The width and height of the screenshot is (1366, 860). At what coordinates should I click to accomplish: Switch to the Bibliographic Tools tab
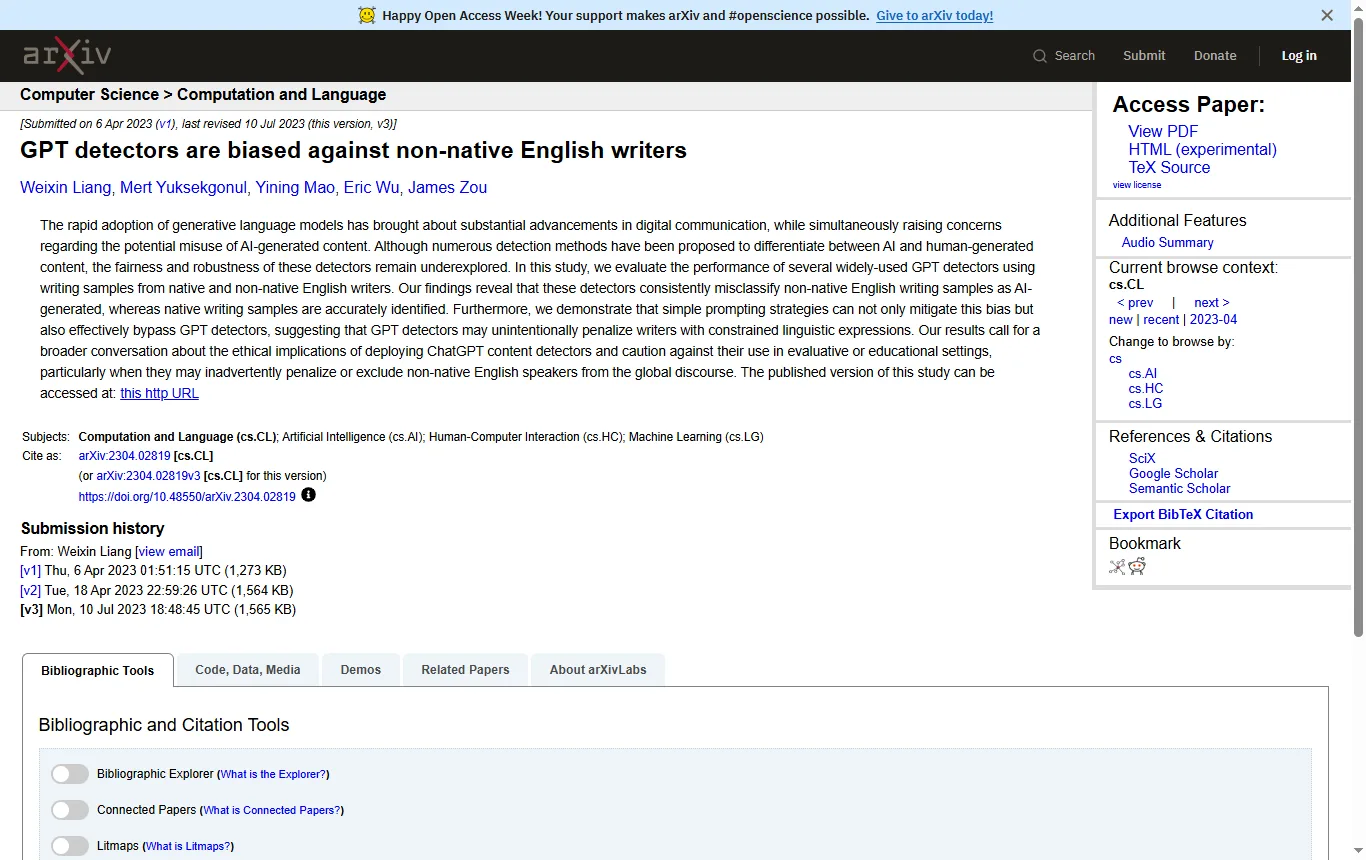tap(98, 670)
